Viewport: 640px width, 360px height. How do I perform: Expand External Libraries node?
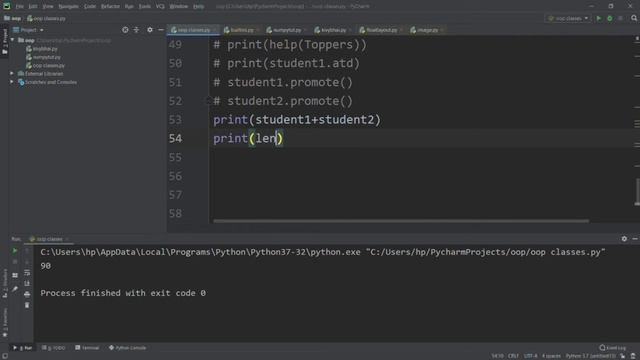12,73
